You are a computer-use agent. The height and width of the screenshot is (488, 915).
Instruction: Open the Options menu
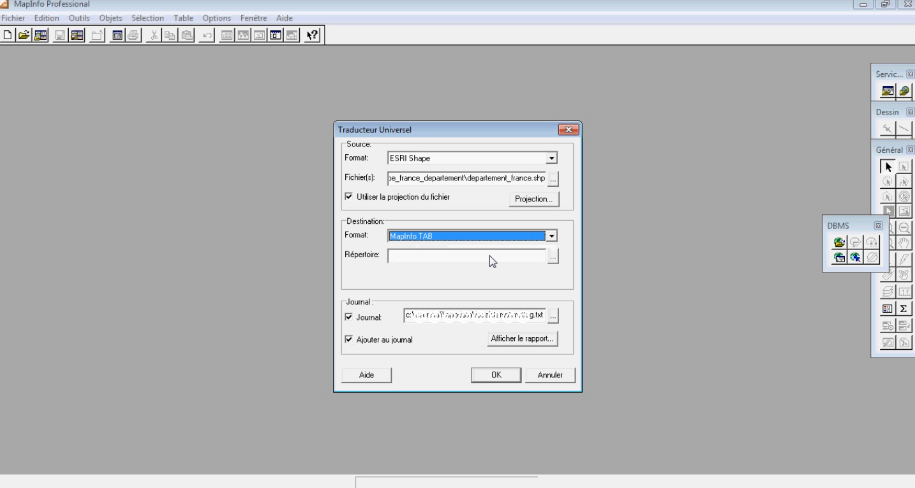tap(216, 18)
